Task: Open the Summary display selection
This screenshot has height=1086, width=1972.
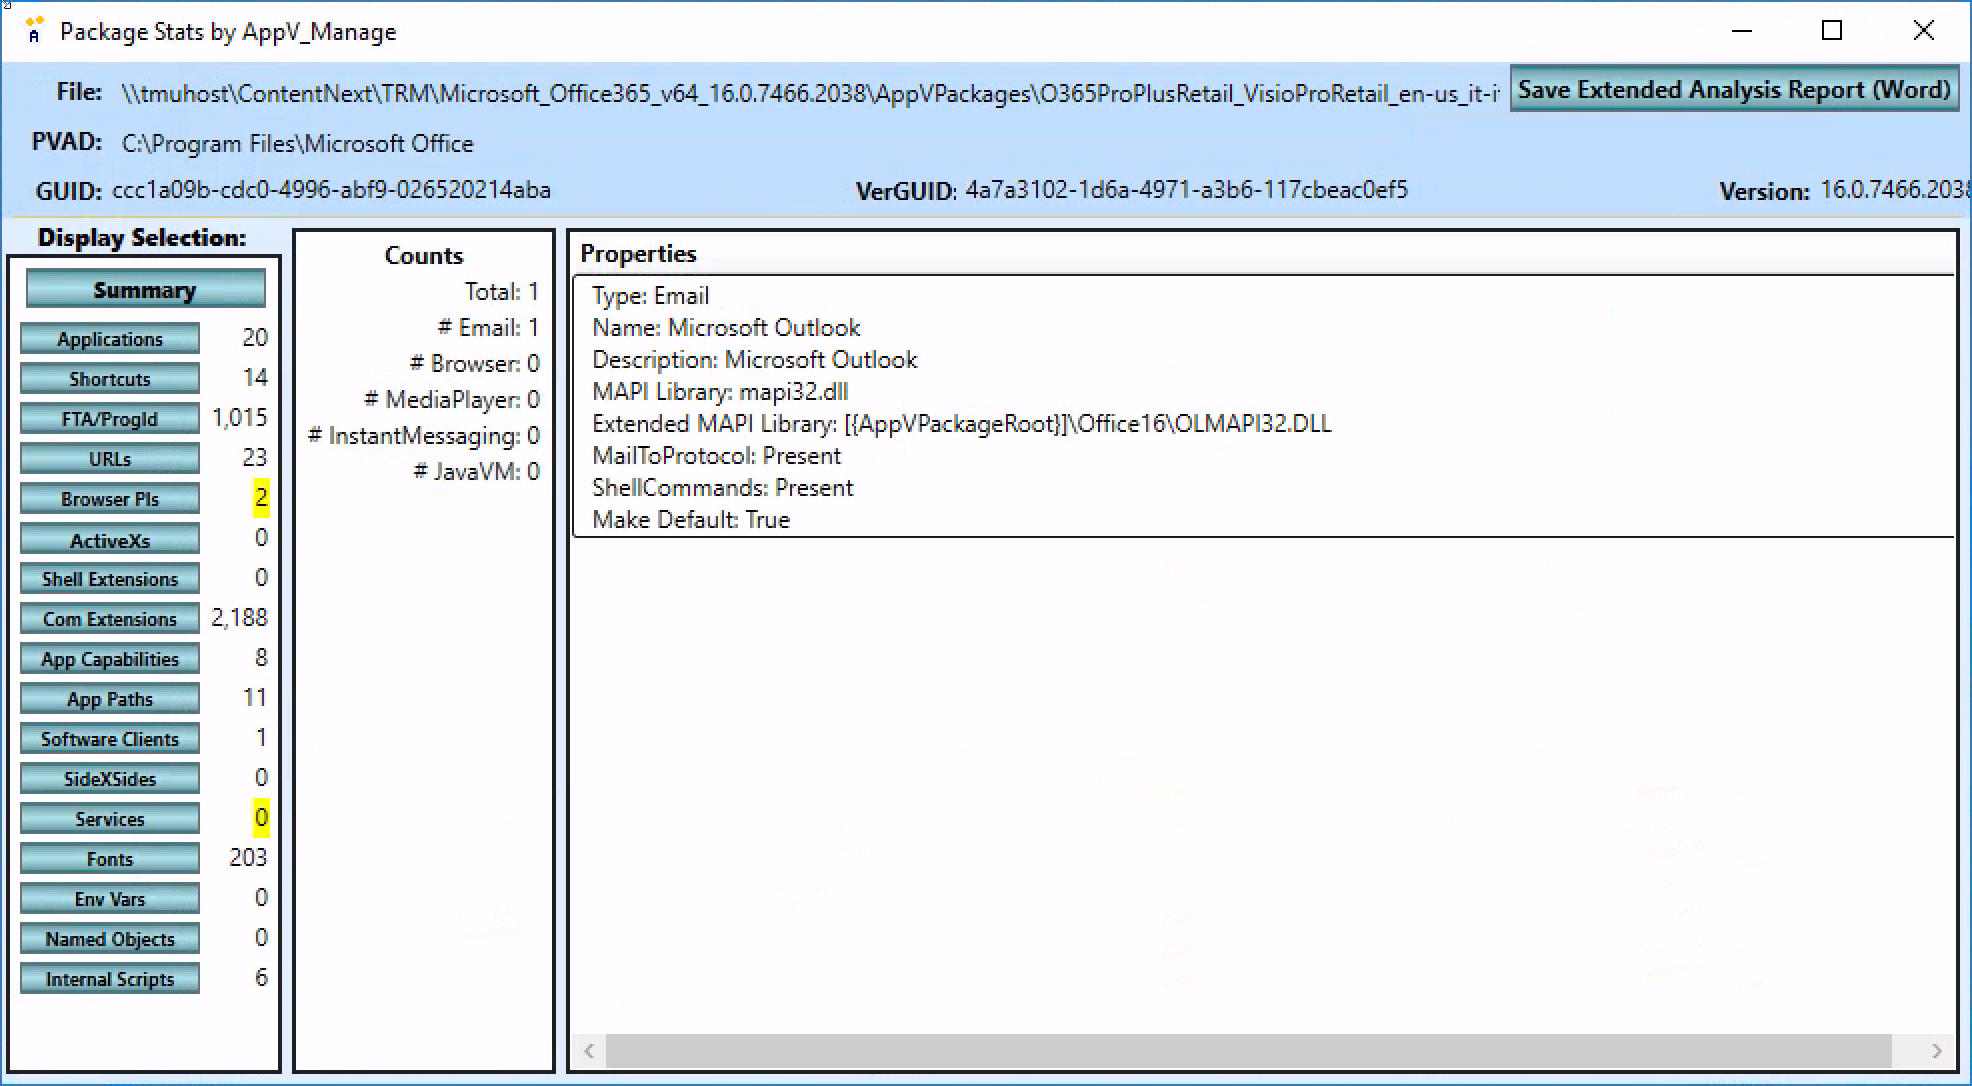Action: 145,290
